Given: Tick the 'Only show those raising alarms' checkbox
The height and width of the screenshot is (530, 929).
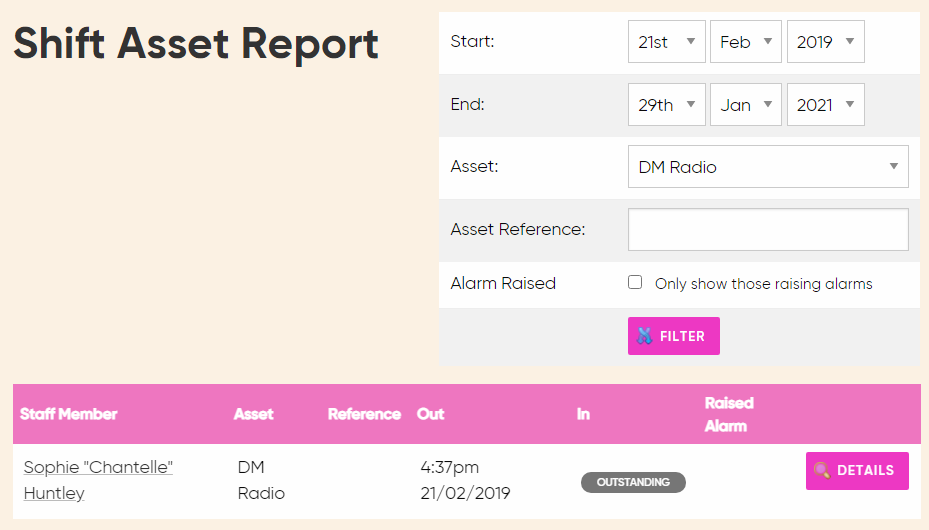Looking at the screenshot, I should (x=635, y=283).
